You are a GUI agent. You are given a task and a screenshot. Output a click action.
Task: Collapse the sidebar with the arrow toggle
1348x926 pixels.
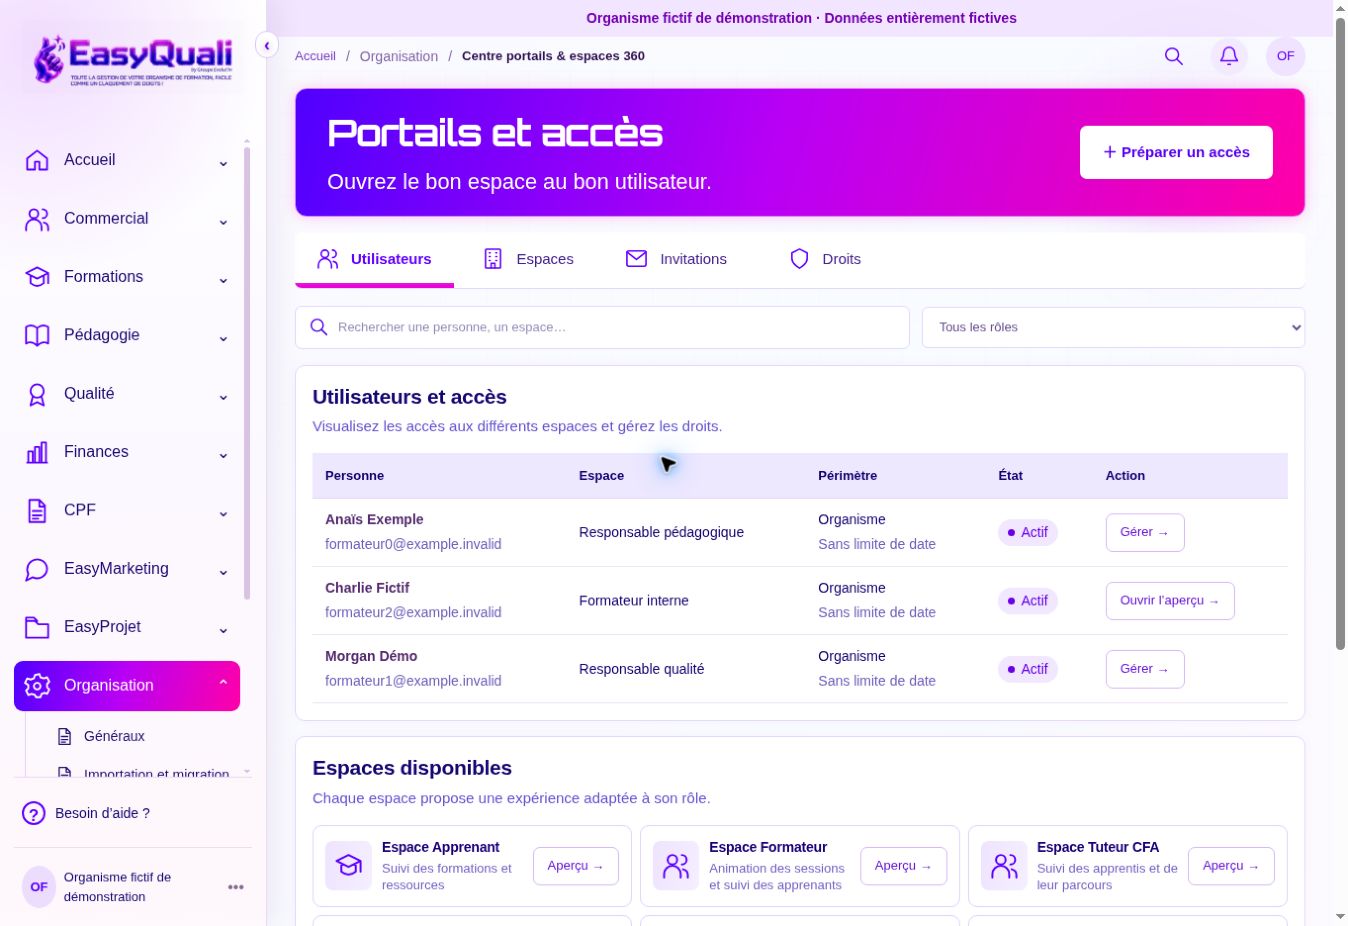pos(266,45)
